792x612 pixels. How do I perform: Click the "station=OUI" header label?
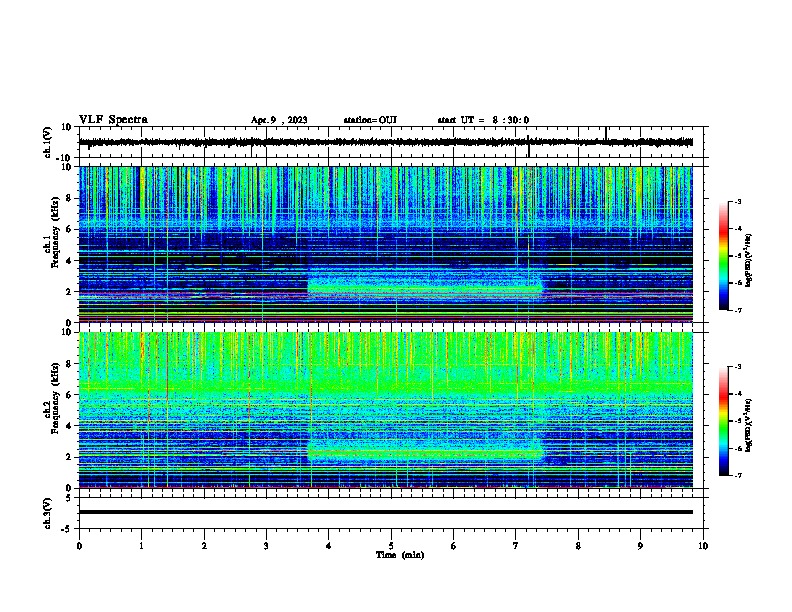tap(370, 120)
